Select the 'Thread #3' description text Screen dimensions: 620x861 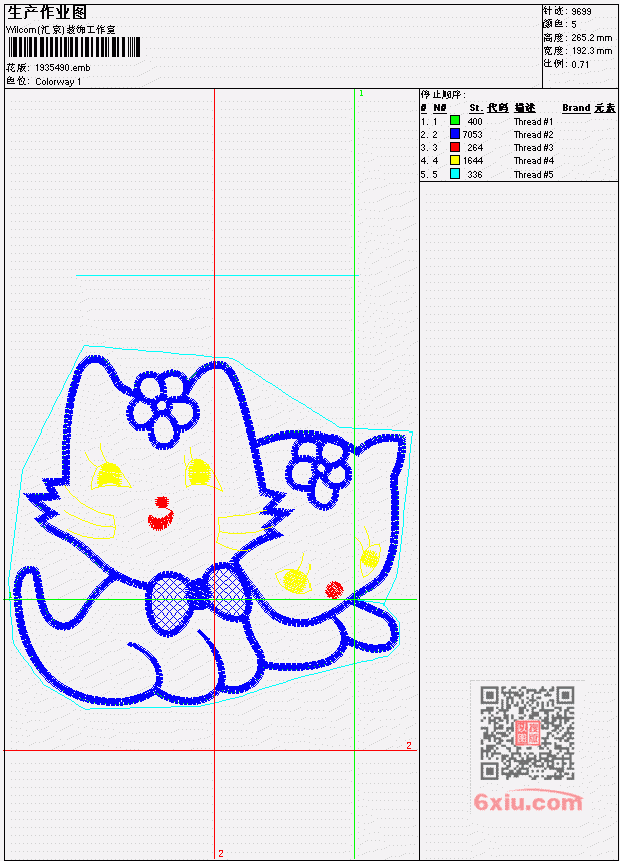533,148
